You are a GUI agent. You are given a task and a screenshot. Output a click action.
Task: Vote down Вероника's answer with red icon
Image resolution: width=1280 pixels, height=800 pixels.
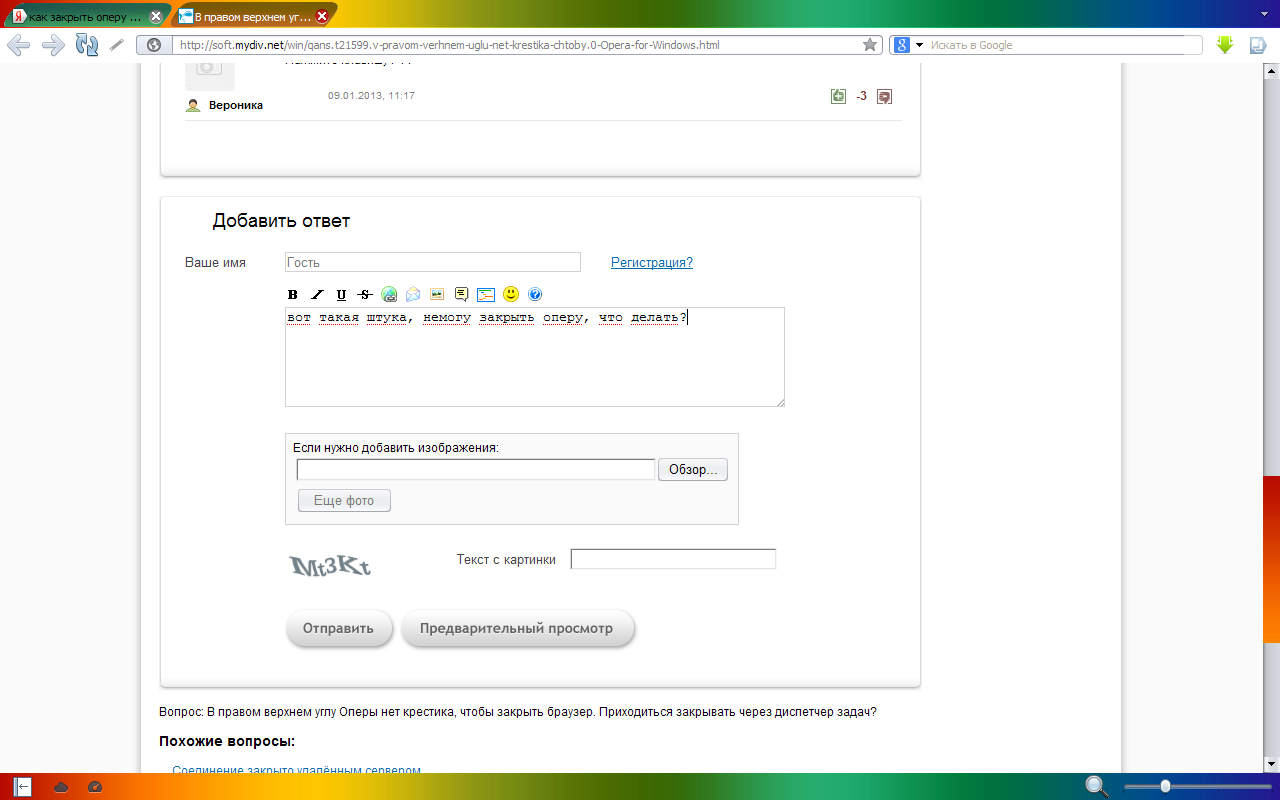(884, 96)
